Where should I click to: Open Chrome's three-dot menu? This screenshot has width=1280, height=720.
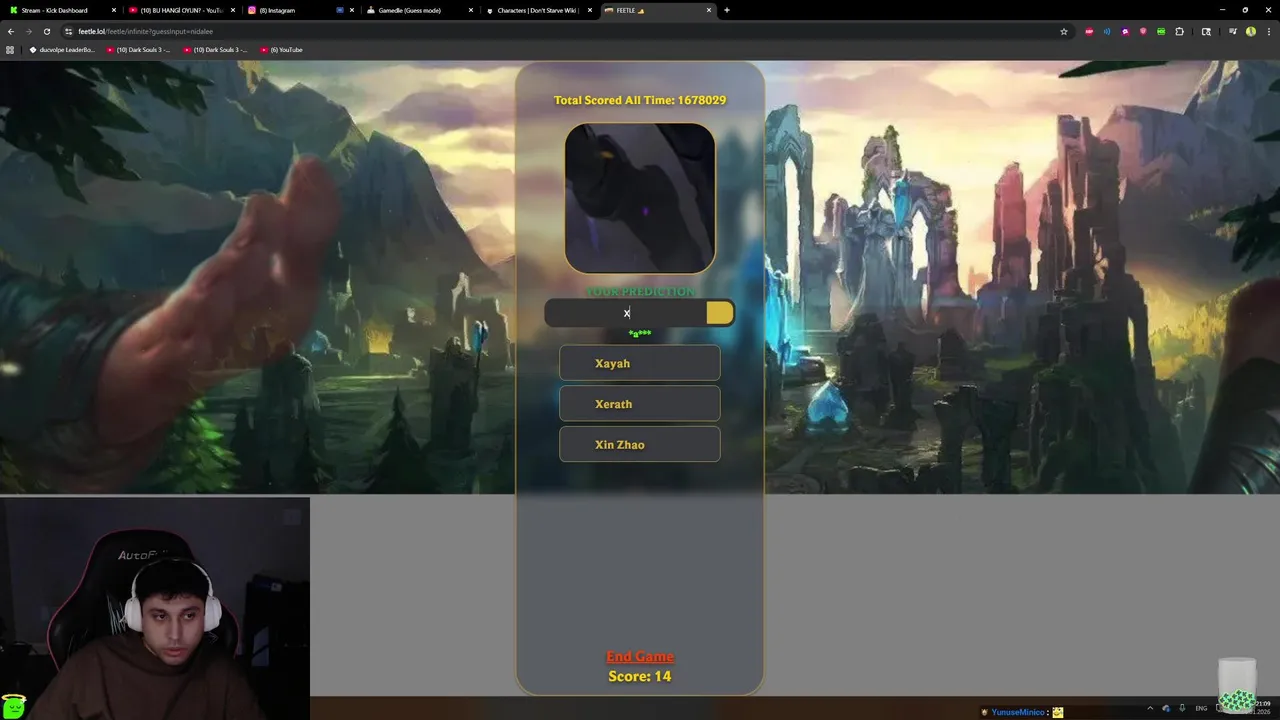point(1268,31)
